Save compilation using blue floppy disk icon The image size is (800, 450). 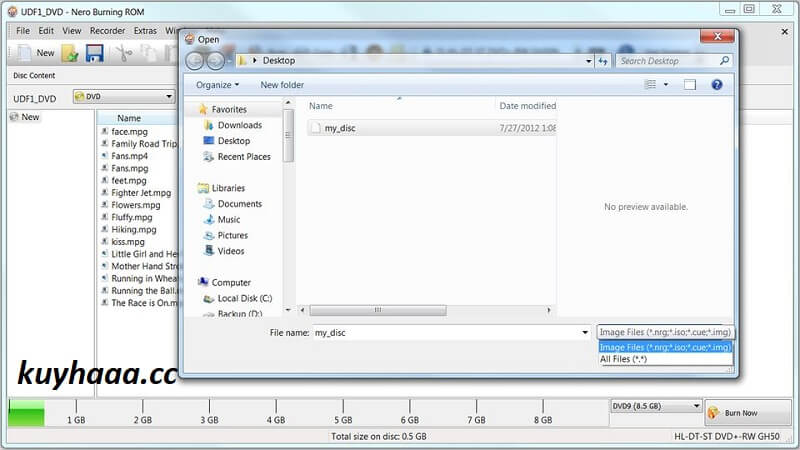pyautogui.click(x=95, y=53)
